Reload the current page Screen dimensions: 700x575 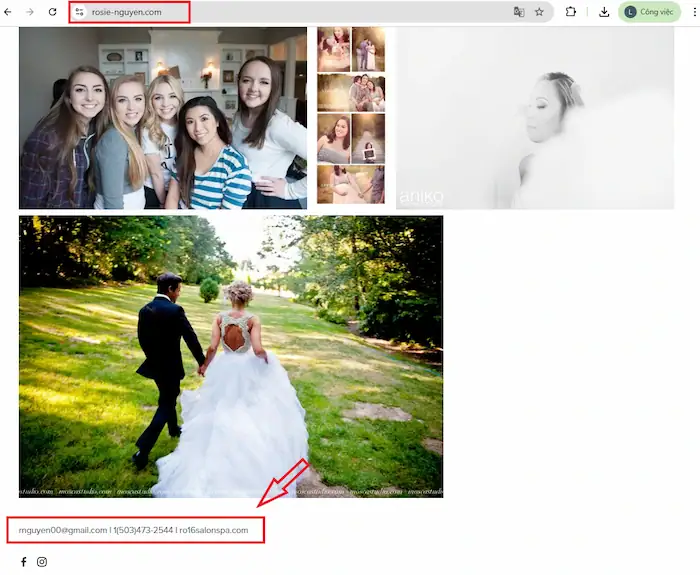click(x=52, y=12)
